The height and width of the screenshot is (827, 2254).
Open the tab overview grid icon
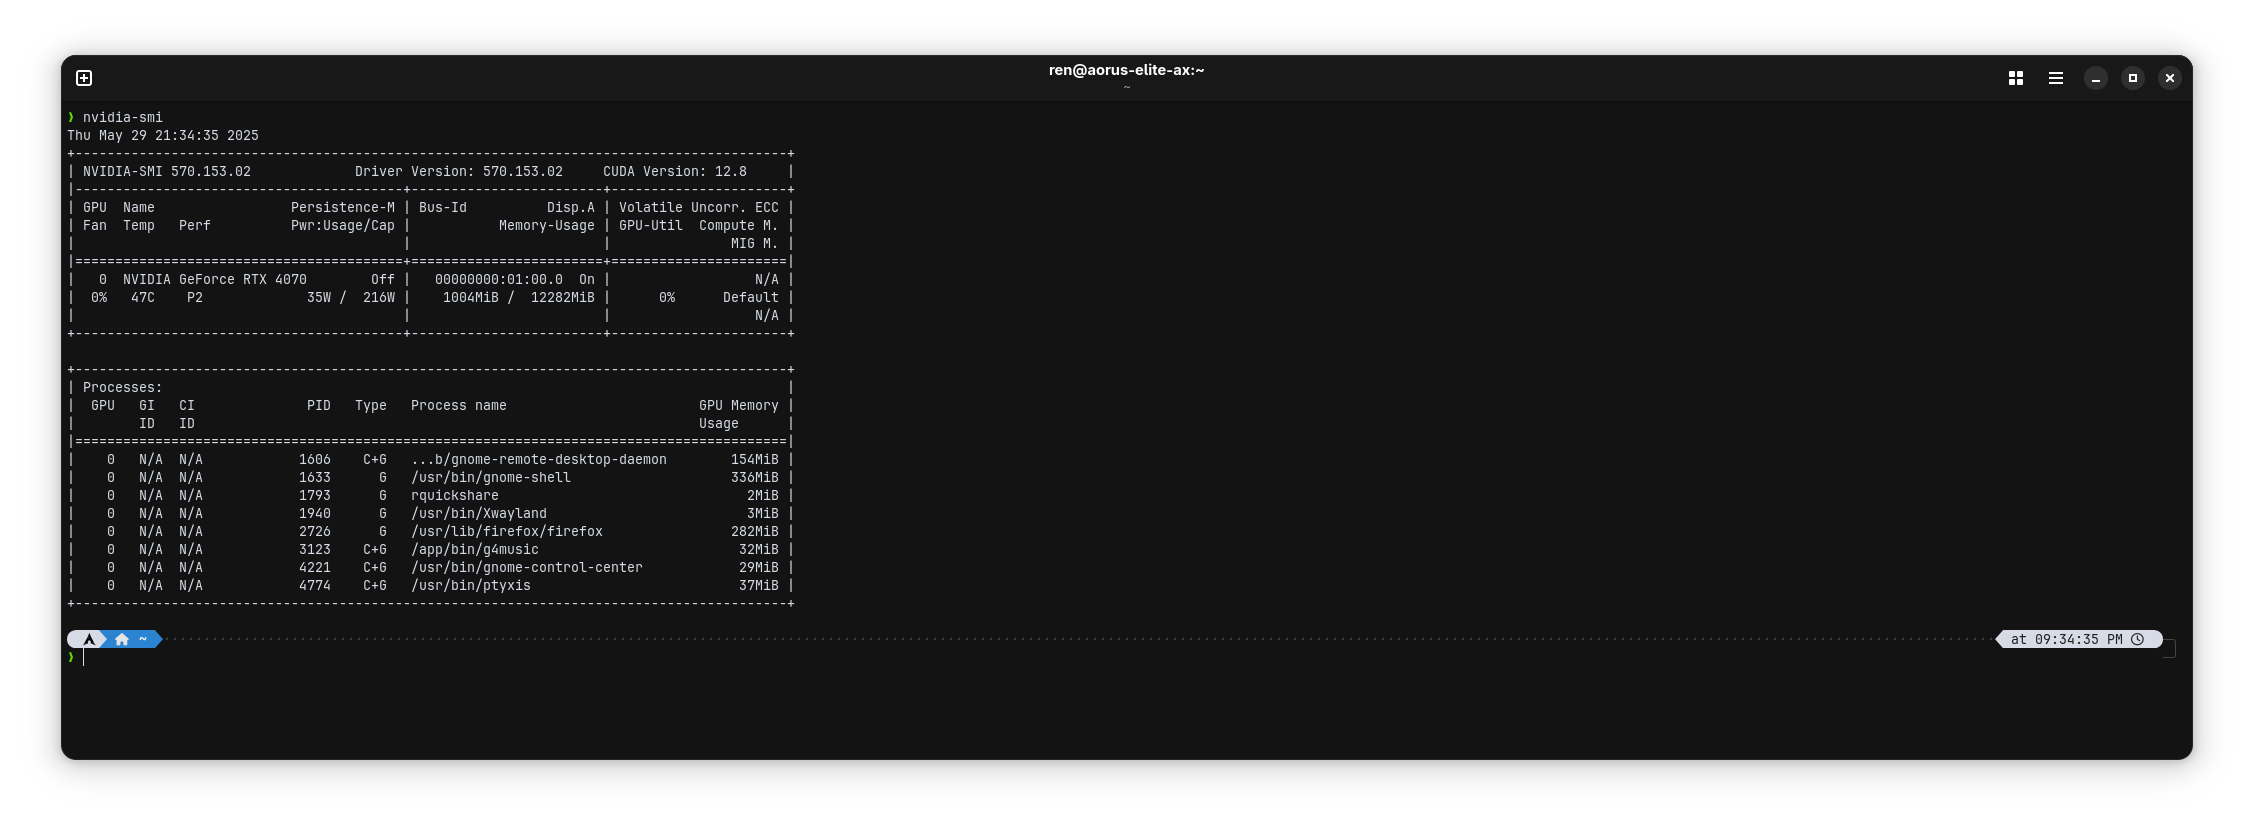[x=2016, y=78]
